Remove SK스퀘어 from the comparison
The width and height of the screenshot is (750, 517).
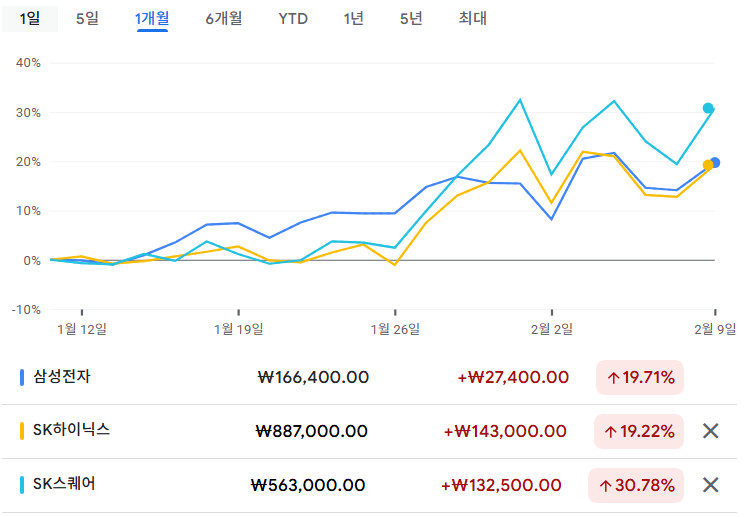711,485
